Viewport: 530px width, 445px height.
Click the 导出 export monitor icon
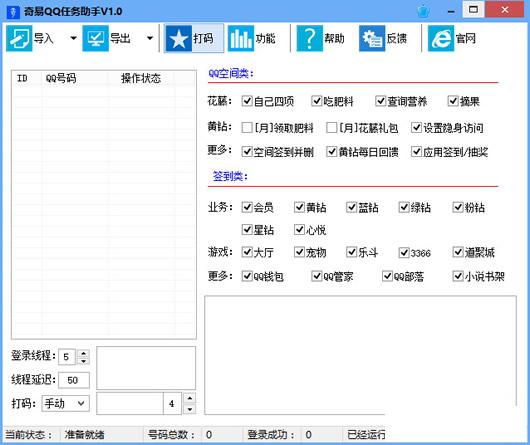pyautogui.click(x=96, y=38)
